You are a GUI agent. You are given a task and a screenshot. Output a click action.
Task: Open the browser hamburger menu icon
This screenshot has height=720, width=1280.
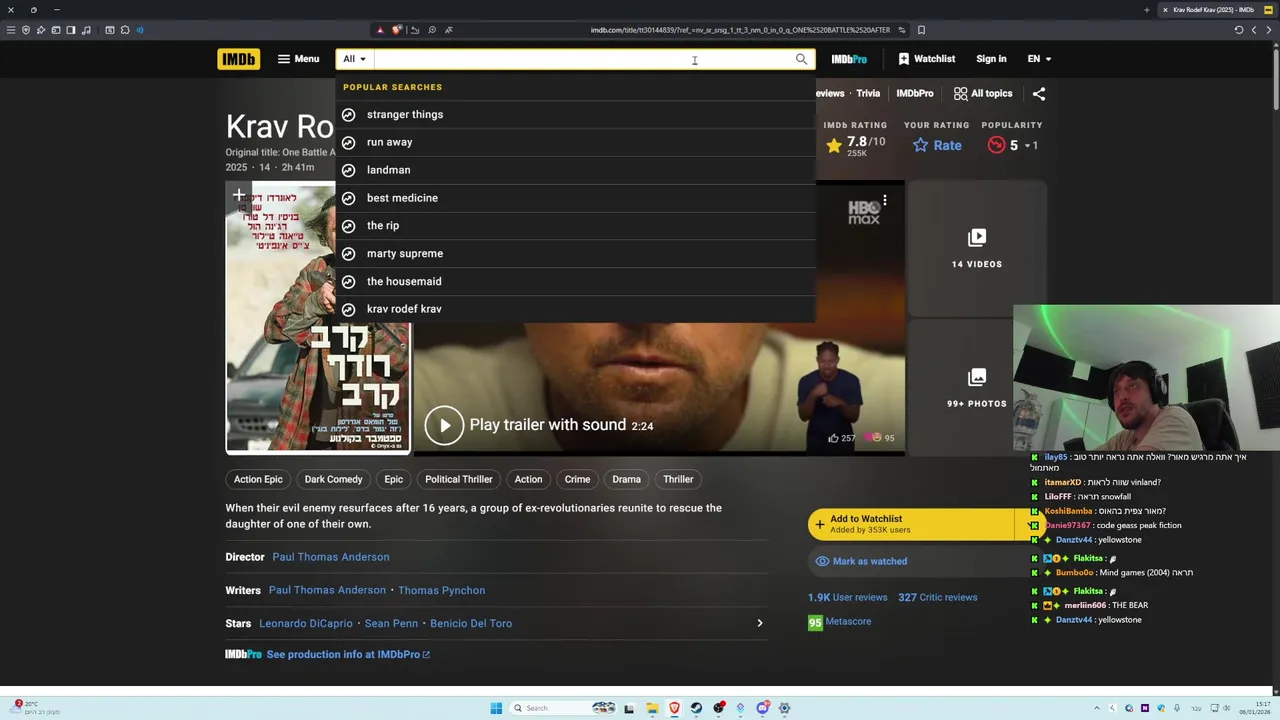11,30
